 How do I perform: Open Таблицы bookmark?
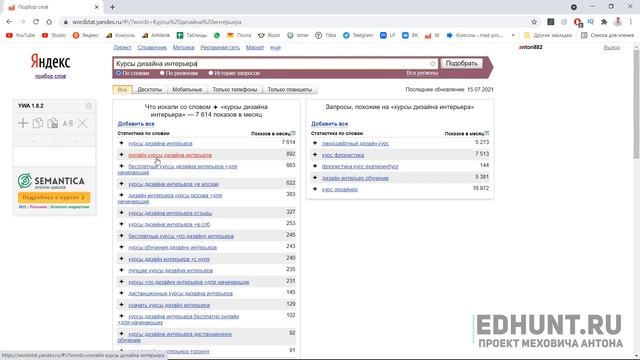click(192, 36)
